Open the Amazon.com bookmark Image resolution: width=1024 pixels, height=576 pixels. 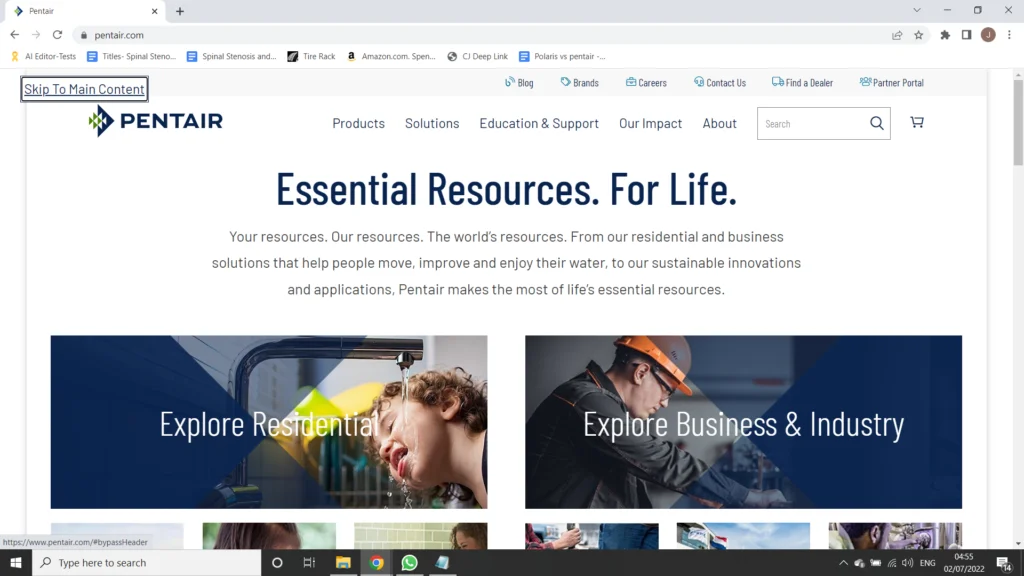coord(391,56)
